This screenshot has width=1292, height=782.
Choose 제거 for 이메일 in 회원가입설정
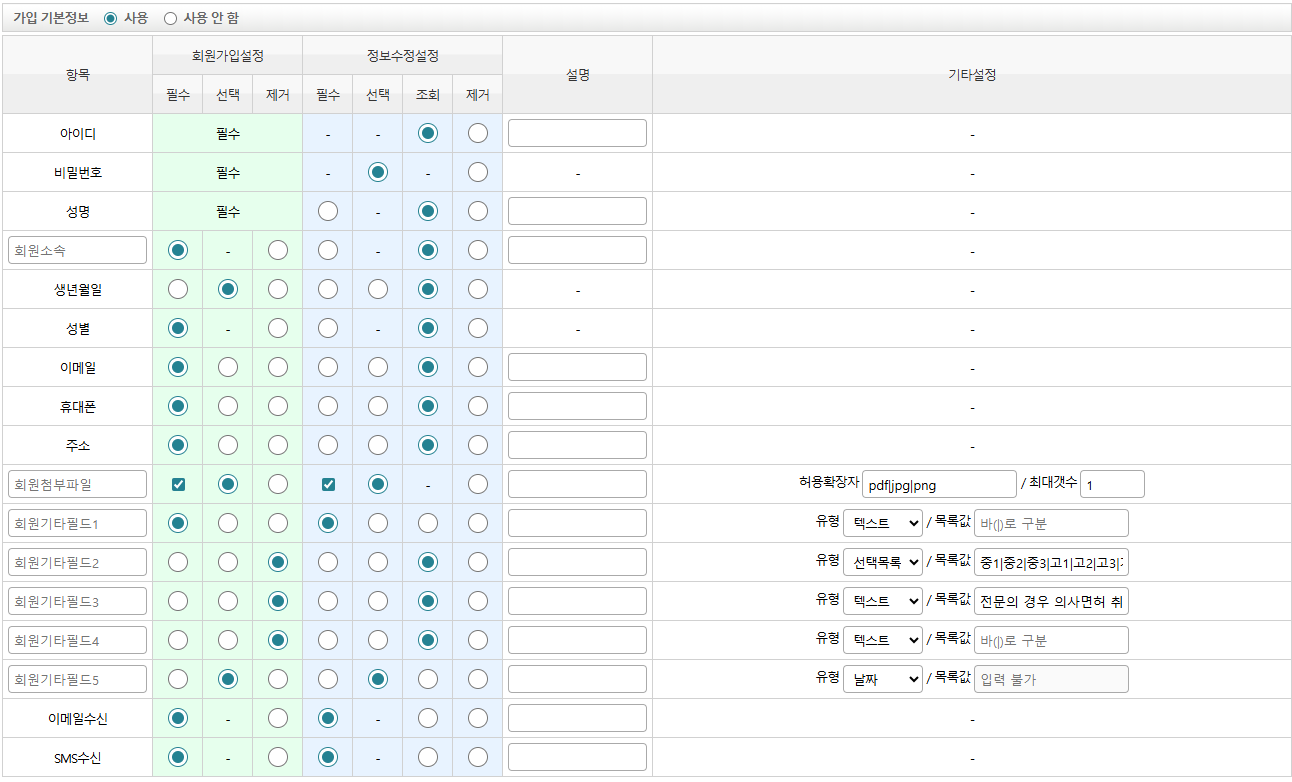point(278,367)
